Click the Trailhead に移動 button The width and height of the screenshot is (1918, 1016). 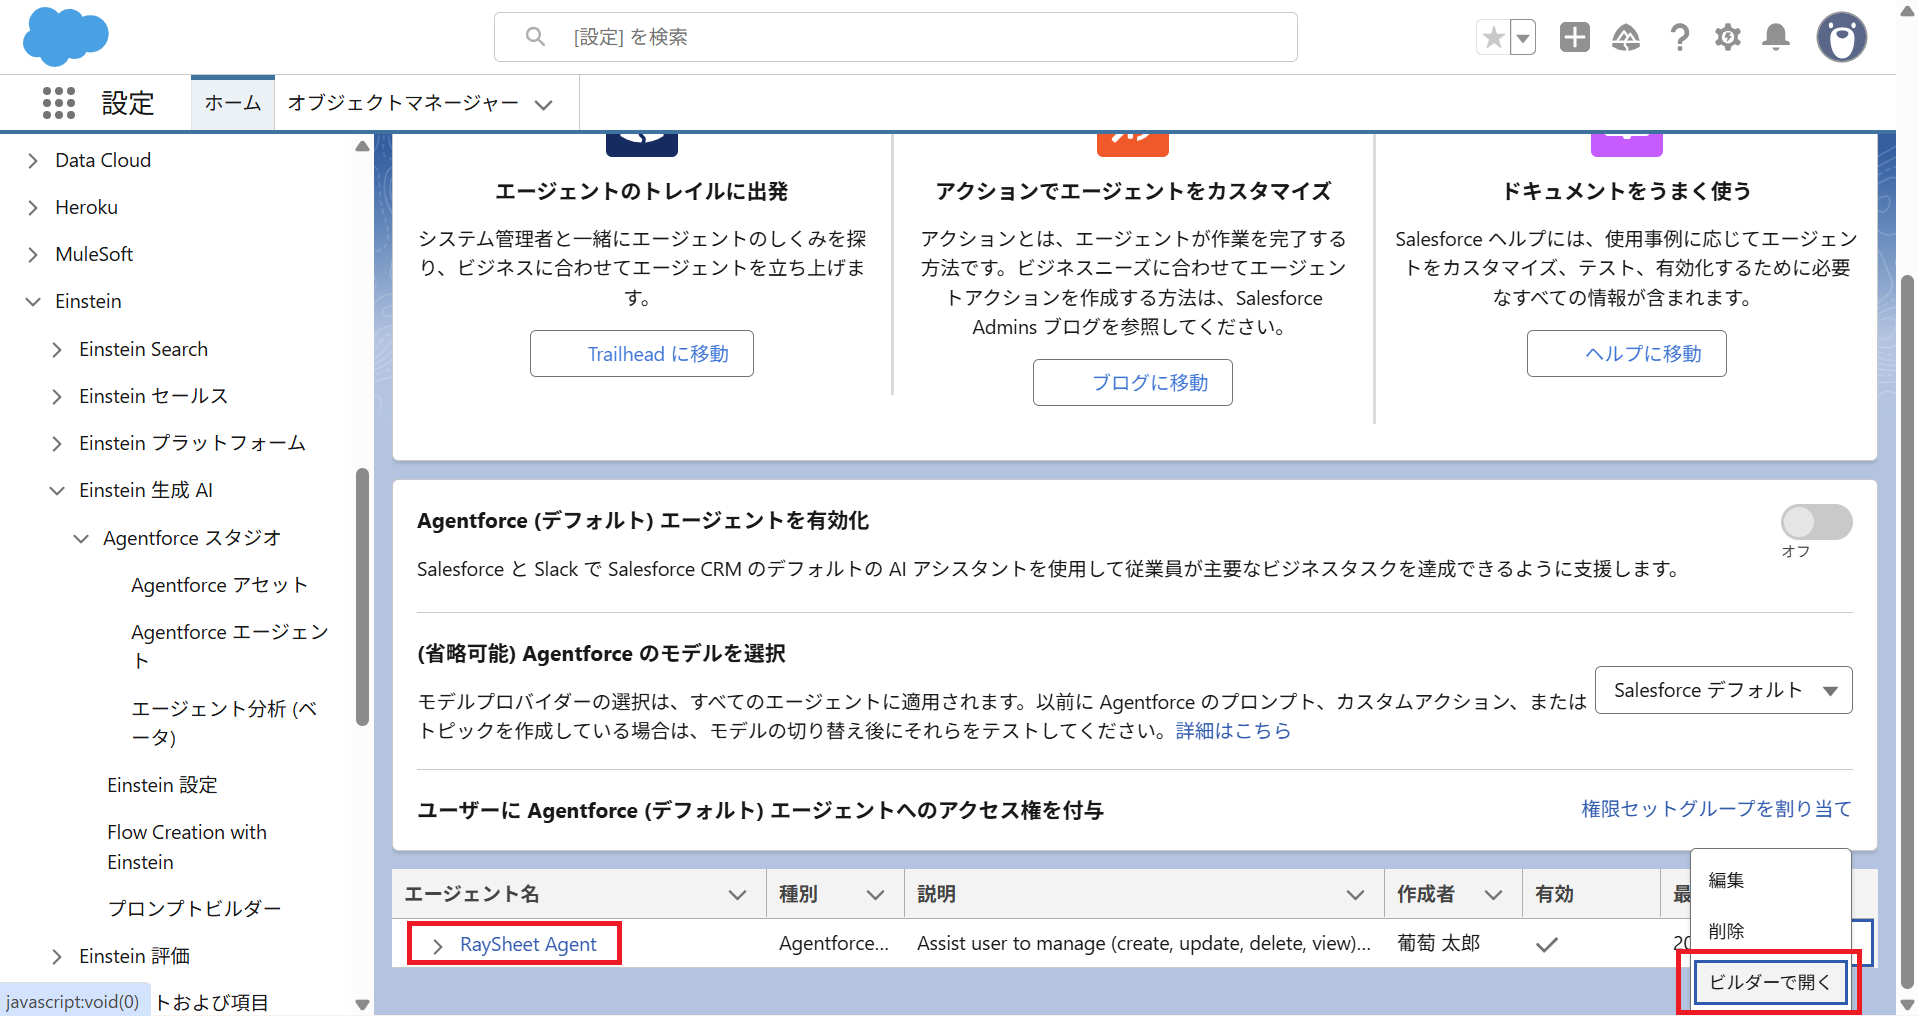(641, 354)
